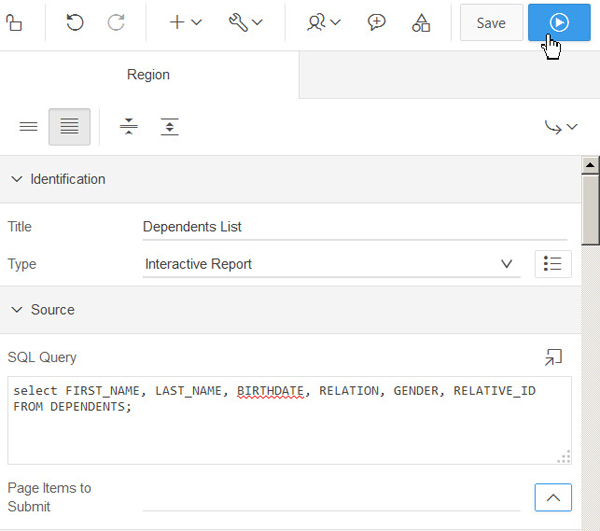Click Expand All sections icon
The image size is (600, 531).
pyautogui.click(x=170, y=127)
